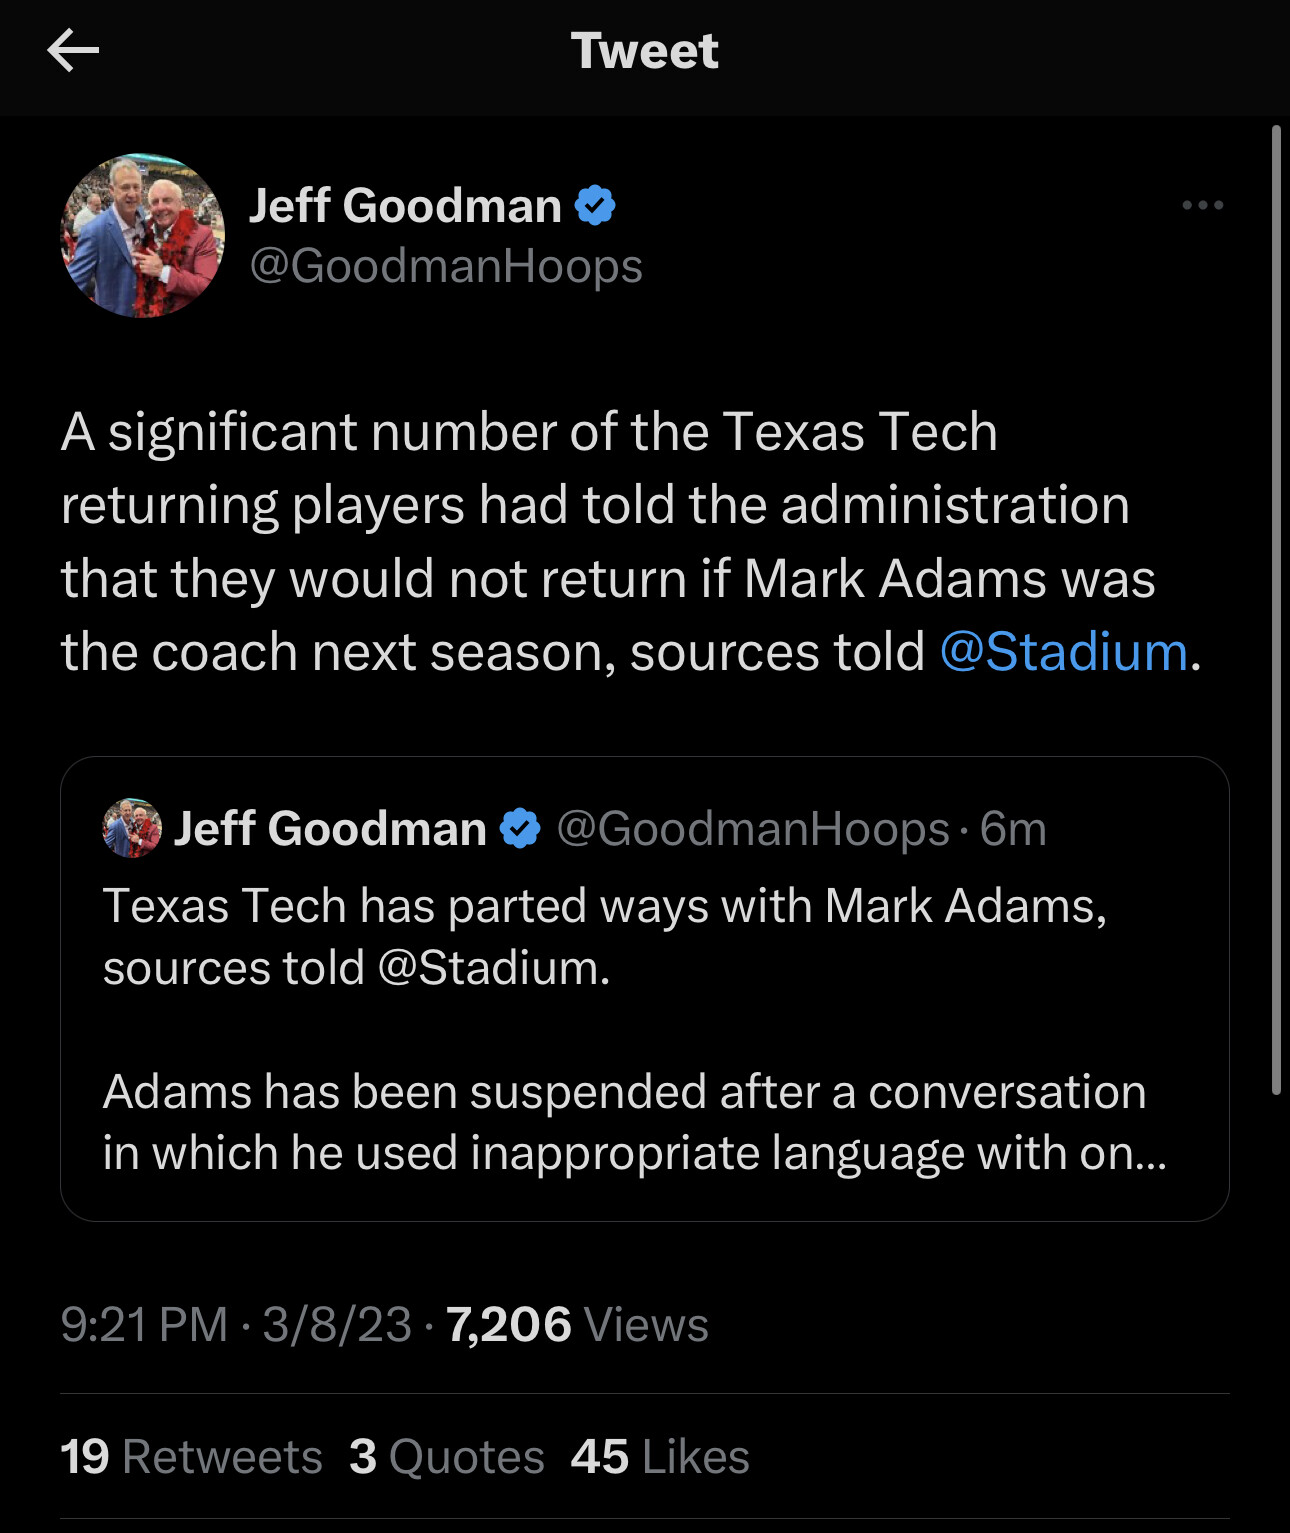
Task: Open the @GoodmanHoops handle under the author name
Action: point(445,266)
